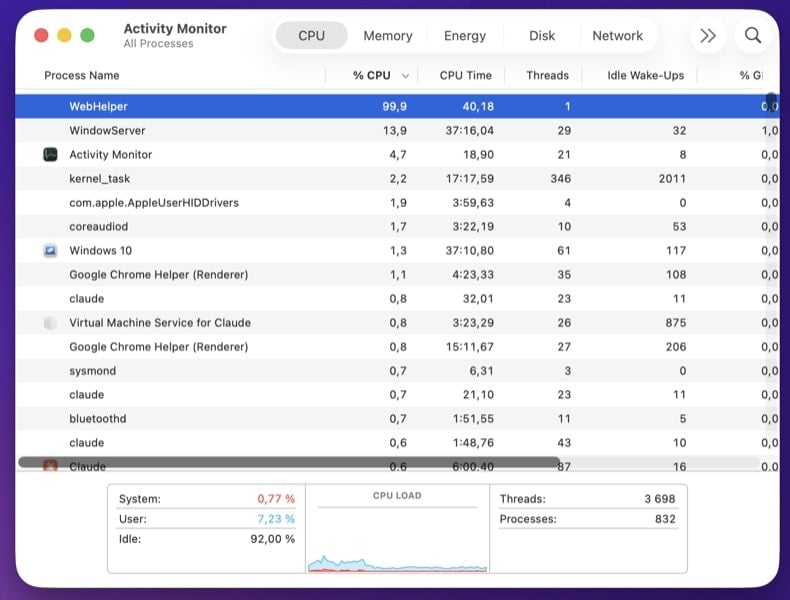
Task: Sort by % CPU column header
Action: [x=371, y=76]
